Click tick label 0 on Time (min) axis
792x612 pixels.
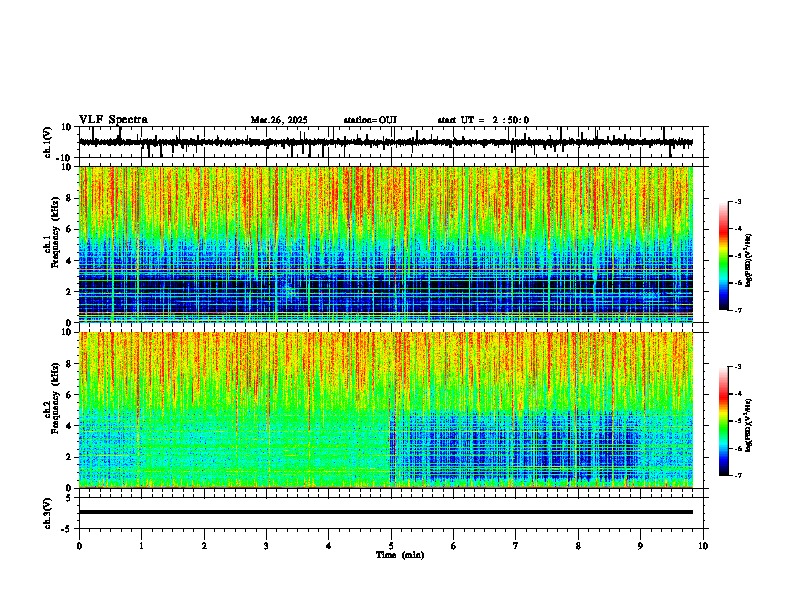click(79, 546)
